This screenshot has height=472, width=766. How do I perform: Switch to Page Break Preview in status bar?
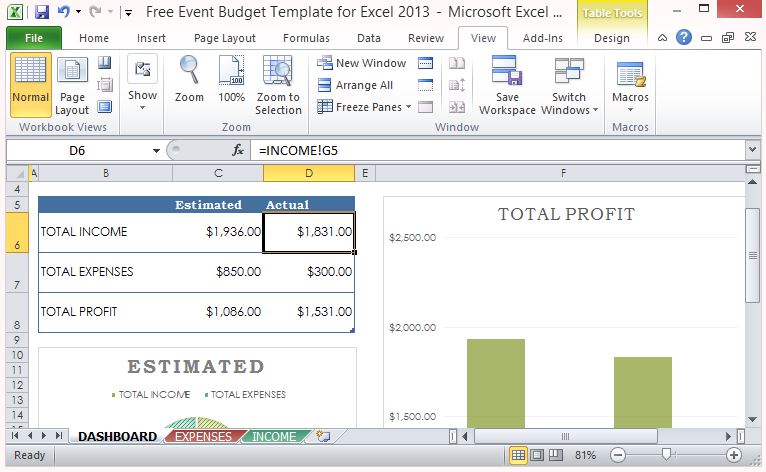pyautogui.click(x=554, y=455)
